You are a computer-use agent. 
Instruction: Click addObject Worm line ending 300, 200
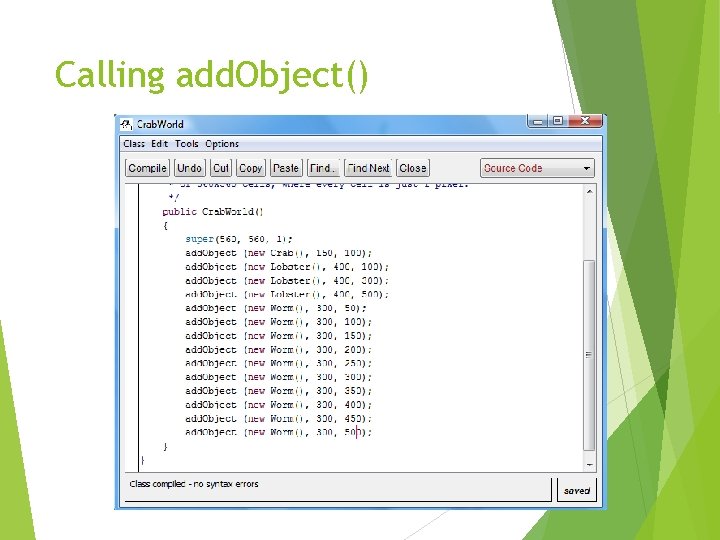point(278,349)
